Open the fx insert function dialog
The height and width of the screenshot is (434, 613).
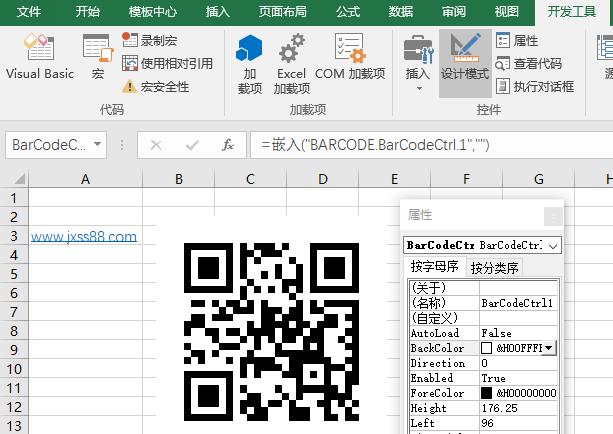tap(228, 145)
